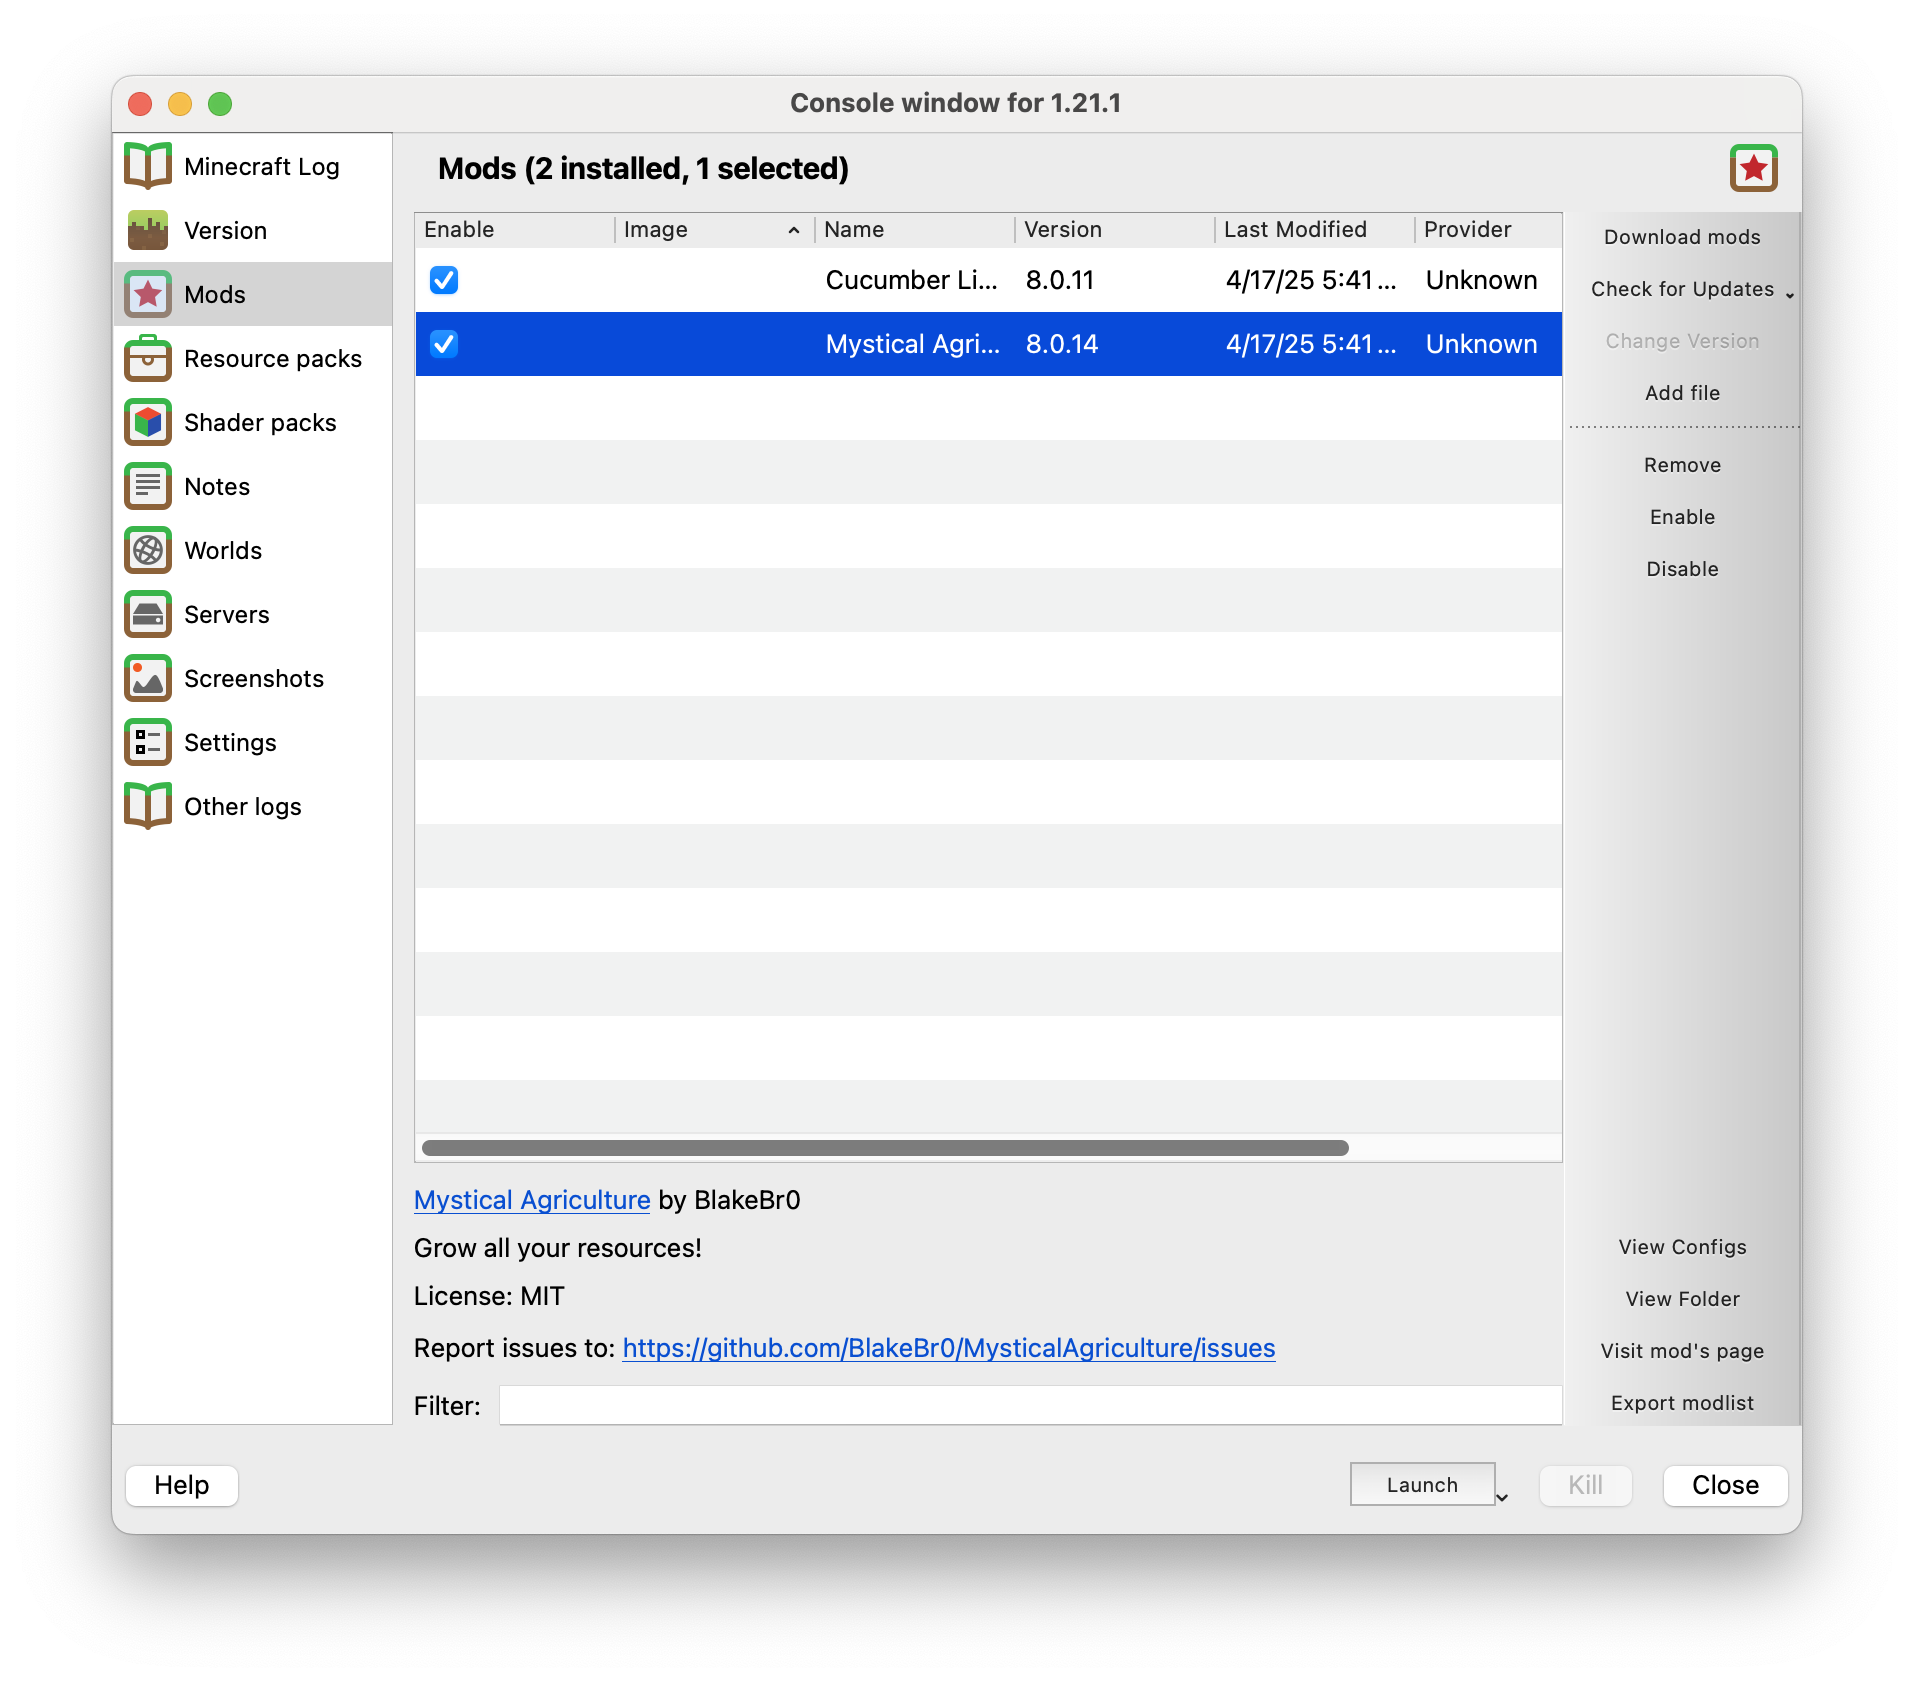The image size is (1914, 1682).
Task: Click the red star icon top right
Action: click(1753, 168)
